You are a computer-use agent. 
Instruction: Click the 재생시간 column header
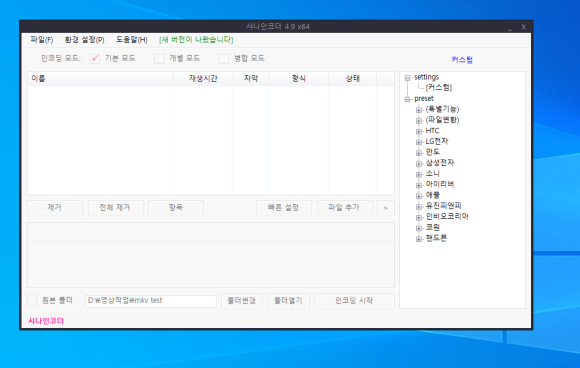point(203,78)
